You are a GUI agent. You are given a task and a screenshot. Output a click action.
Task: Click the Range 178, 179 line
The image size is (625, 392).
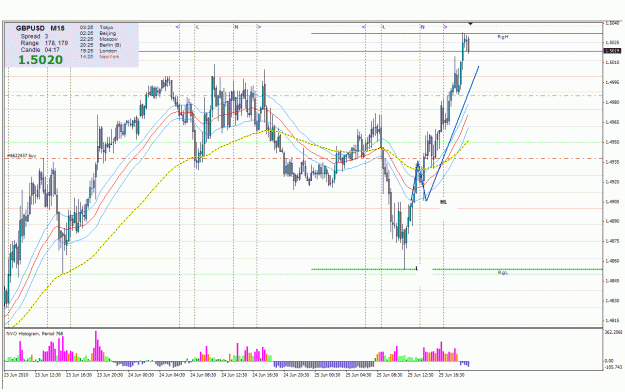(x=44, y=43)
